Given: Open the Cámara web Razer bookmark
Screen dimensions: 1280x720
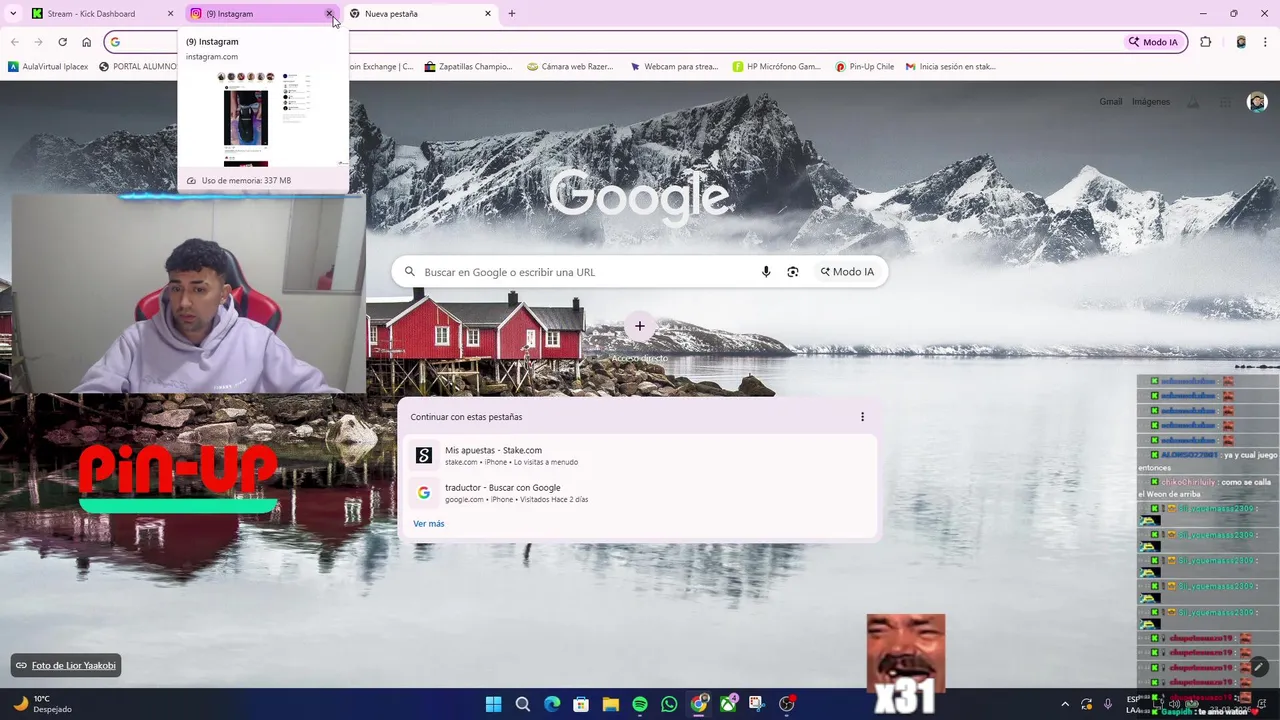Looking at the screenshot, I should click(x=570, y=67).
